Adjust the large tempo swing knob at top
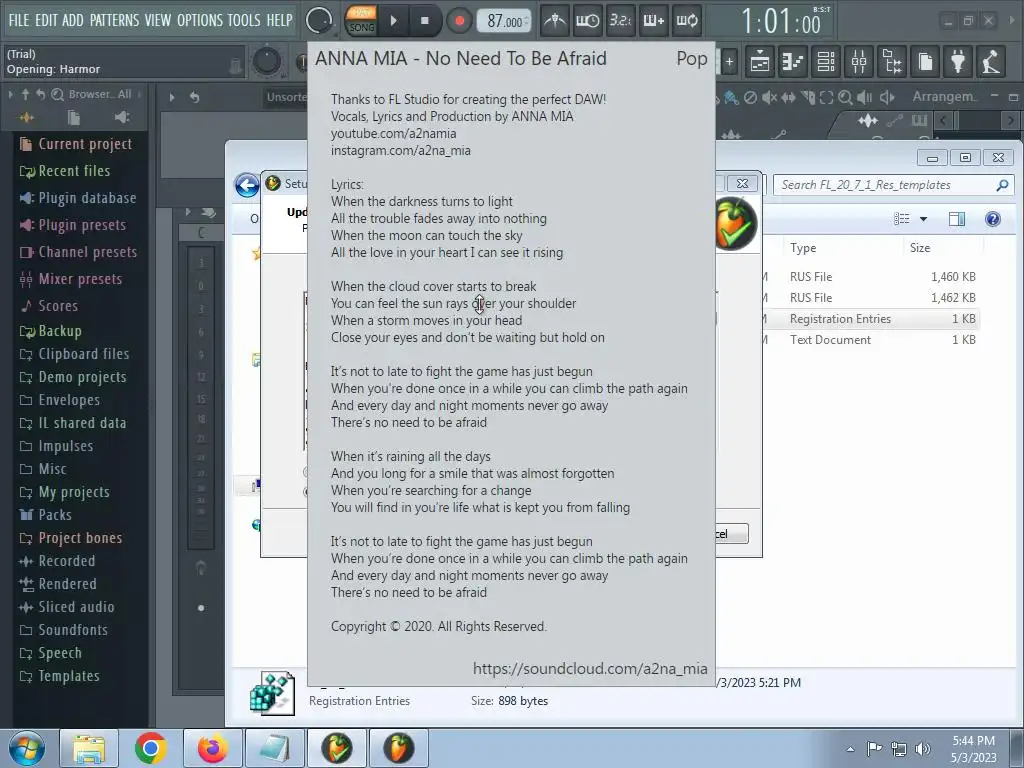This screenshot has width=1024, height=768. (319, 20)
